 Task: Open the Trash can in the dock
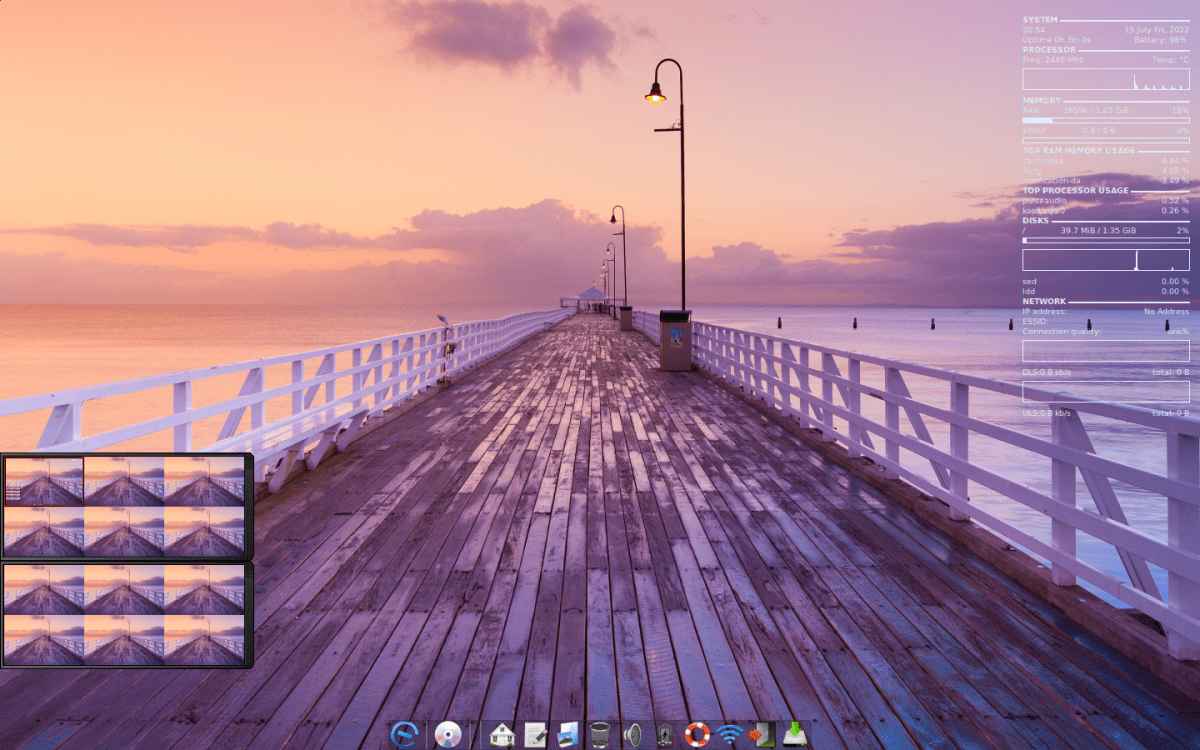tap(598, 732)
